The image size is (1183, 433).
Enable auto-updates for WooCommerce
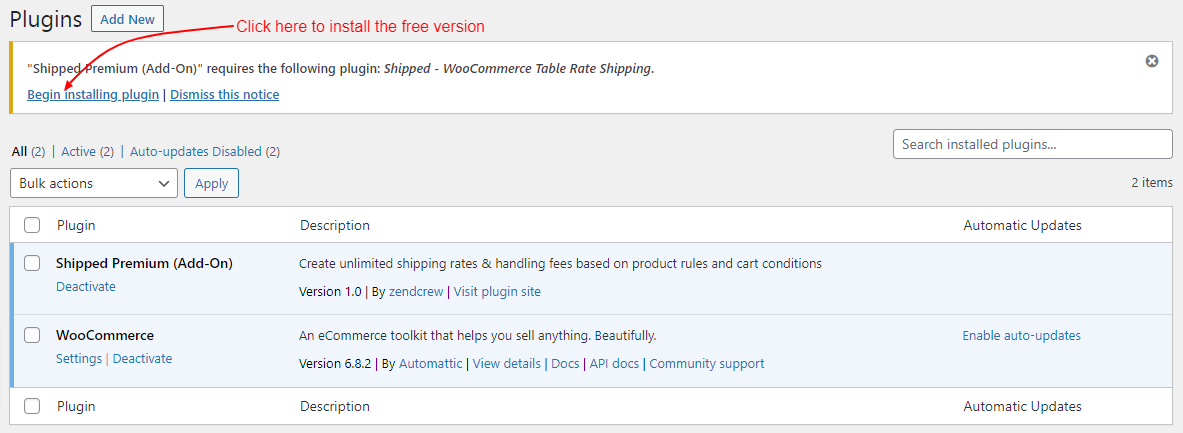click(x=1021, y=336)
